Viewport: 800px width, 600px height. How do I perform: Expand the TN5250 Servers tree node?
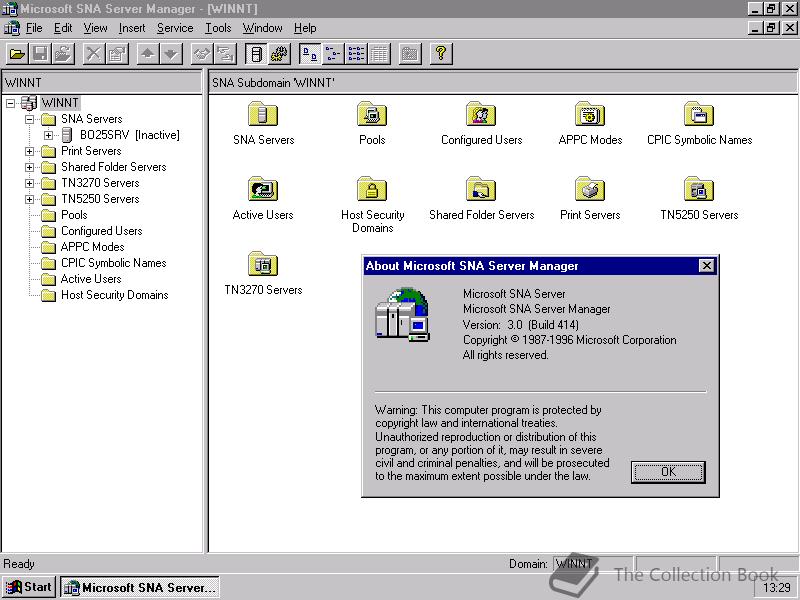coord(30,199)
